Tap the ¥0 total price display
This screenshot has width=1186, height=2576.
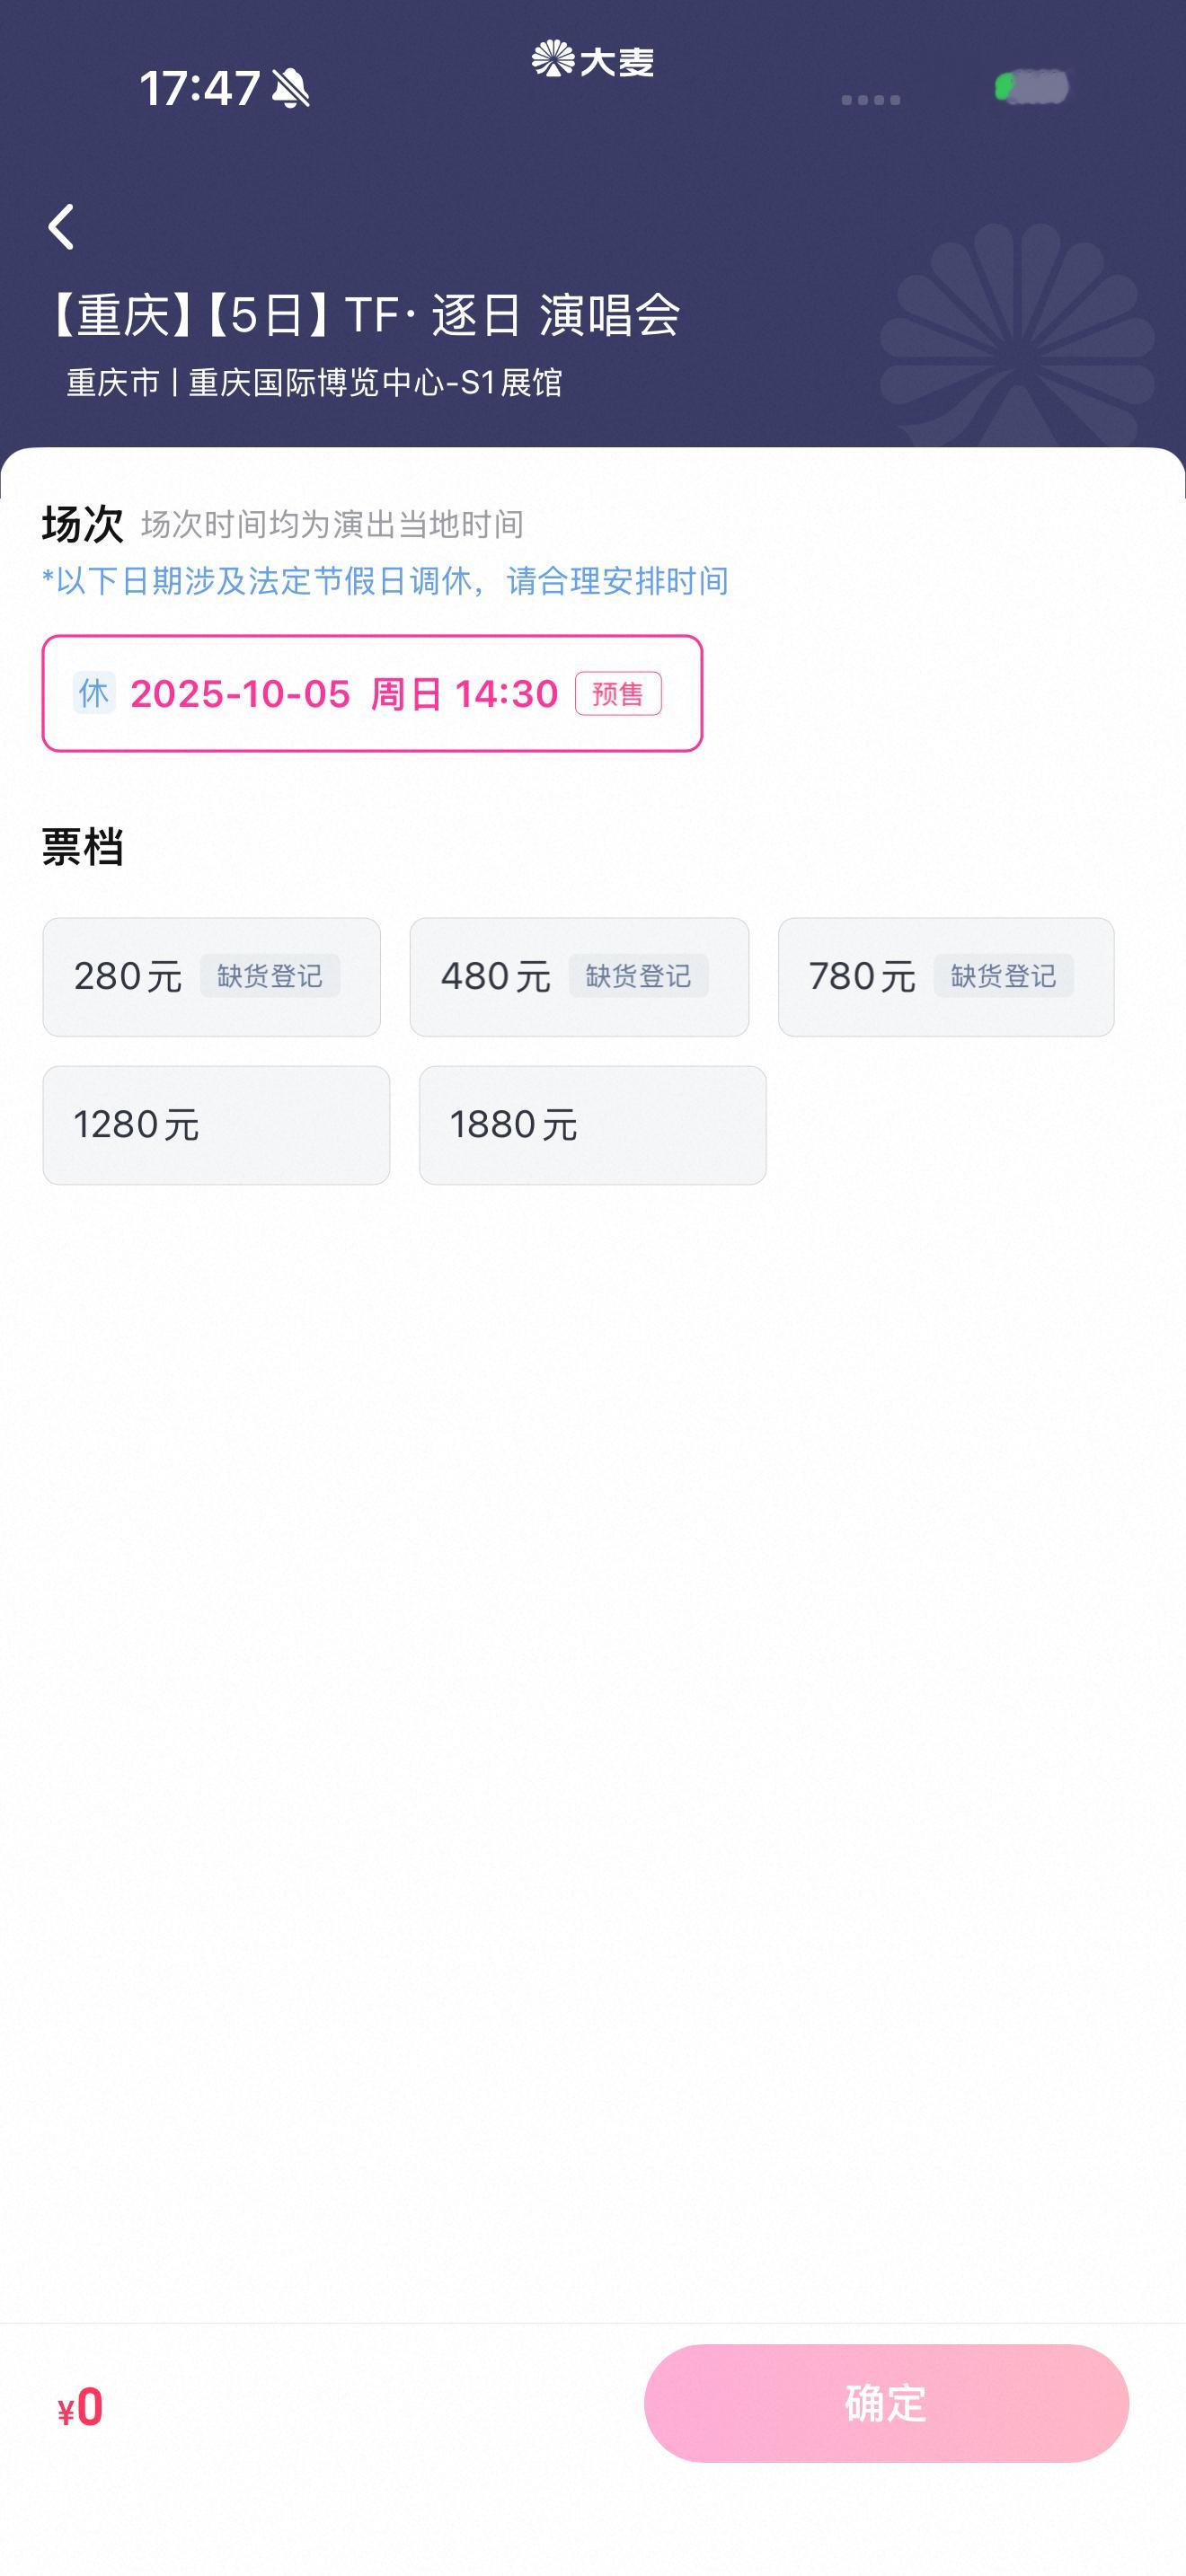tap(80, 2407)
